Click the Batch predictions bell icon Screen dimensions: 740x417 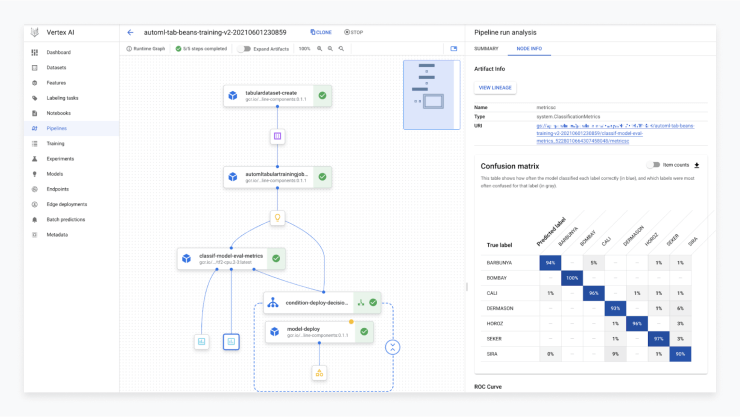click(x=34, y=219)
